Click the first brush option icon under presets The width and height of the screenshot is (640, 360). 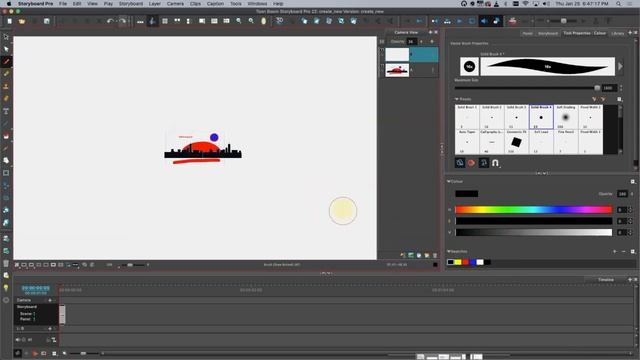[460, 163]
